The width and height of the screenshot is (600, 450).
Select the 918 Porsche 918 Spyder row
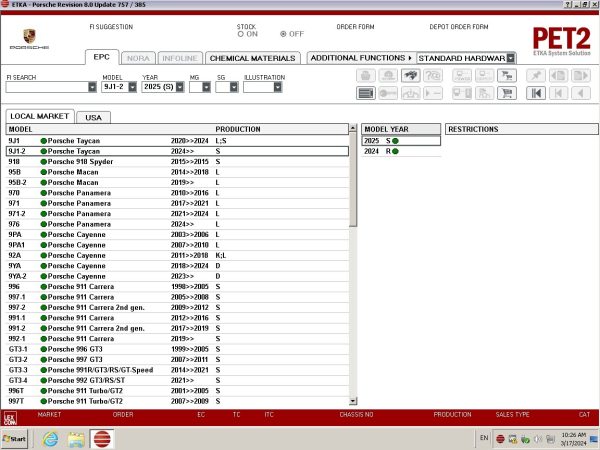point(178,161)
